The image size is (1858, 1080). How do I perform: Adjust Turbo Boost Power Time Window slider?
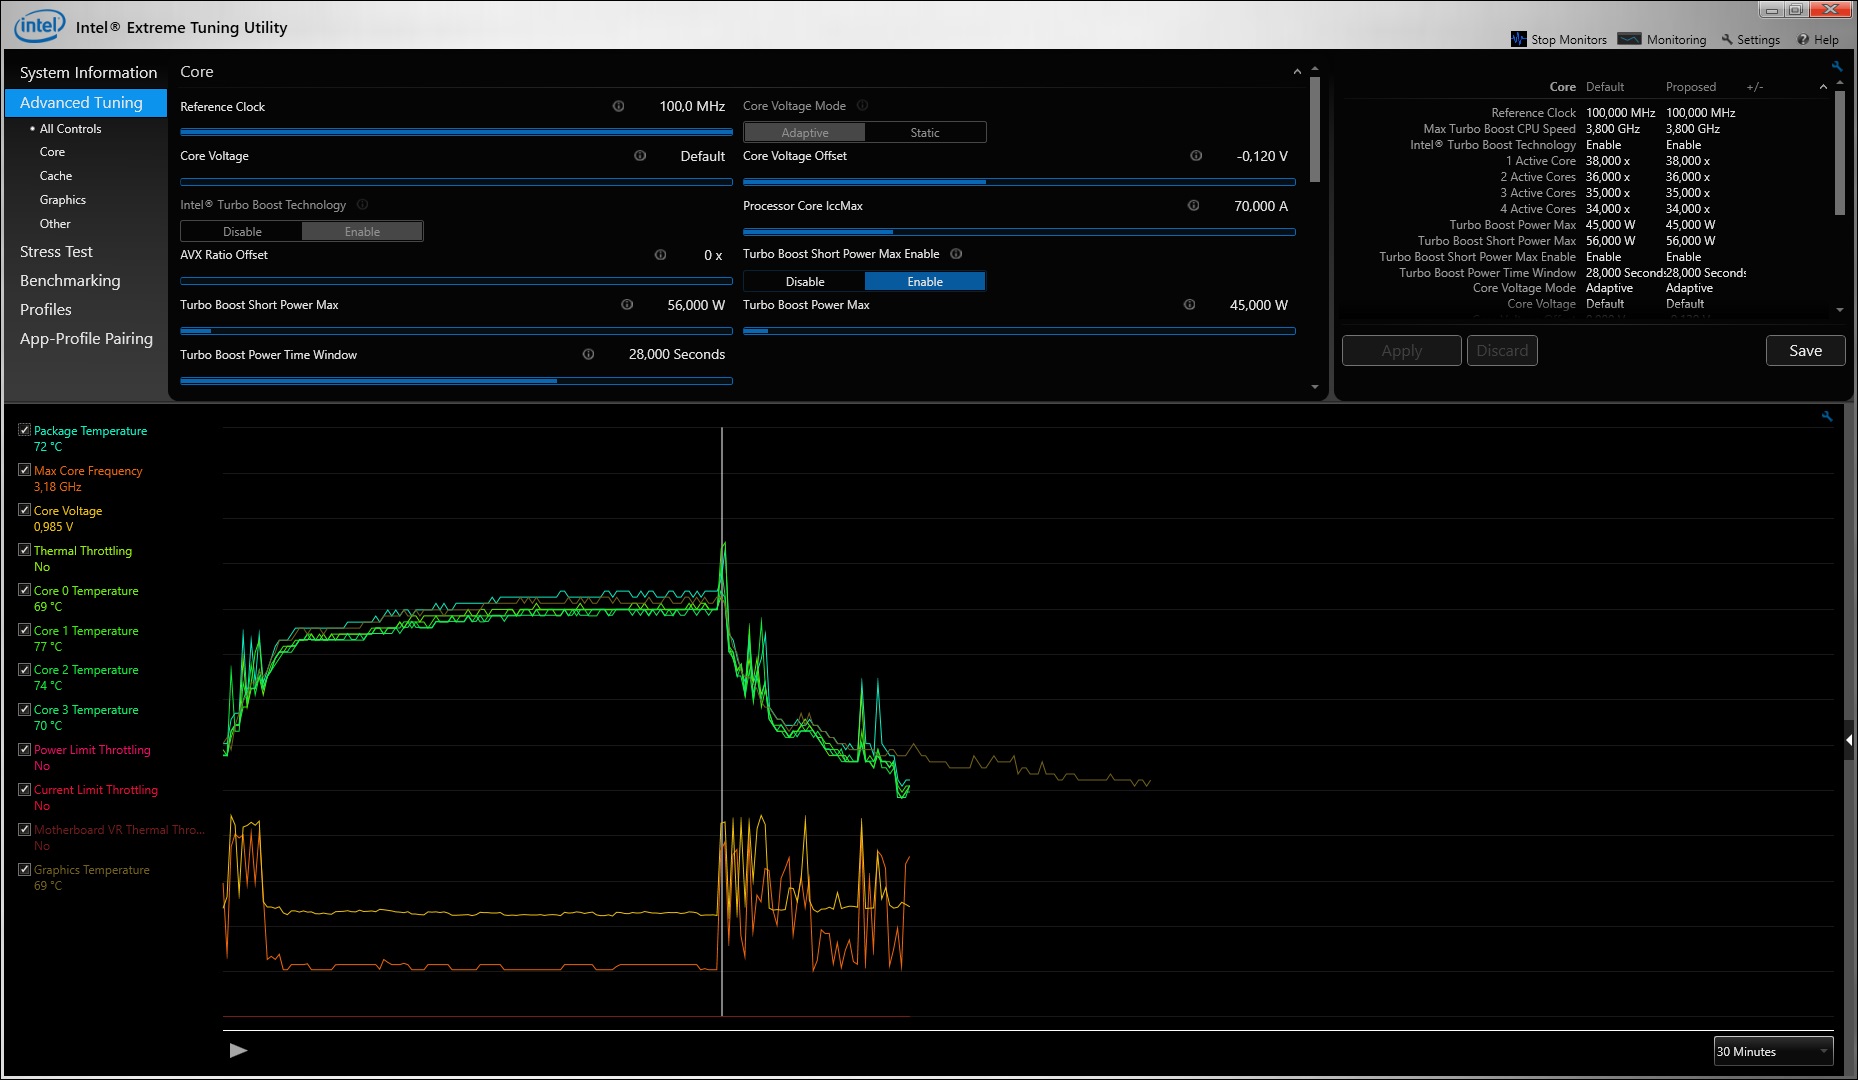tap(456, 380)
